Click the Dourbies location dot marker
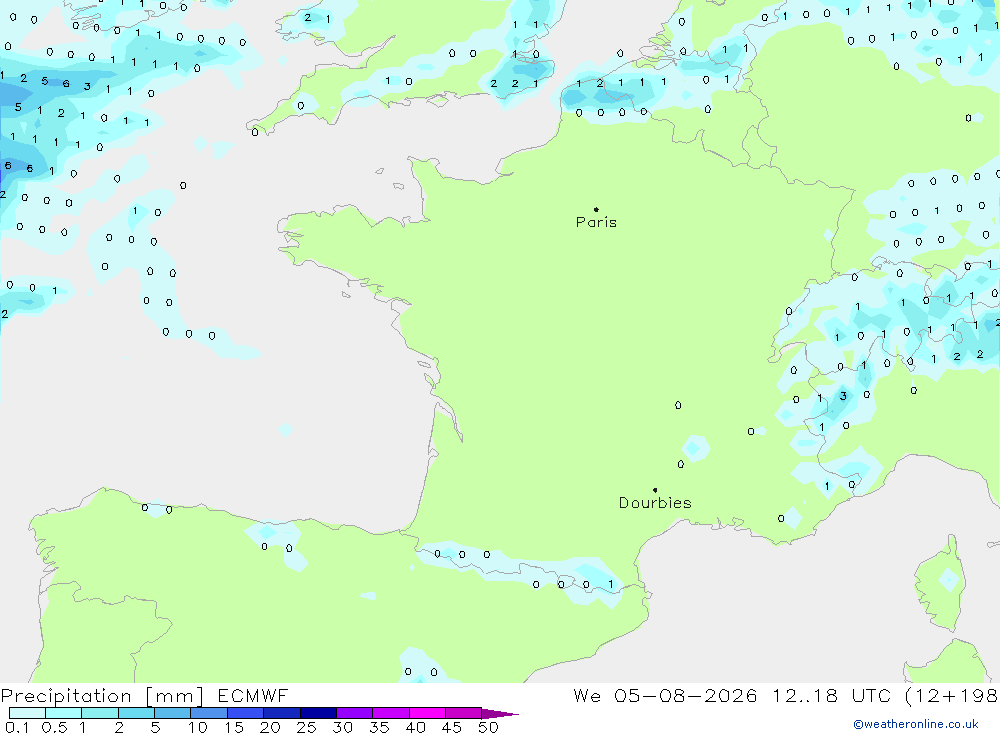The image size is (1000, 733). pos(655,490)
